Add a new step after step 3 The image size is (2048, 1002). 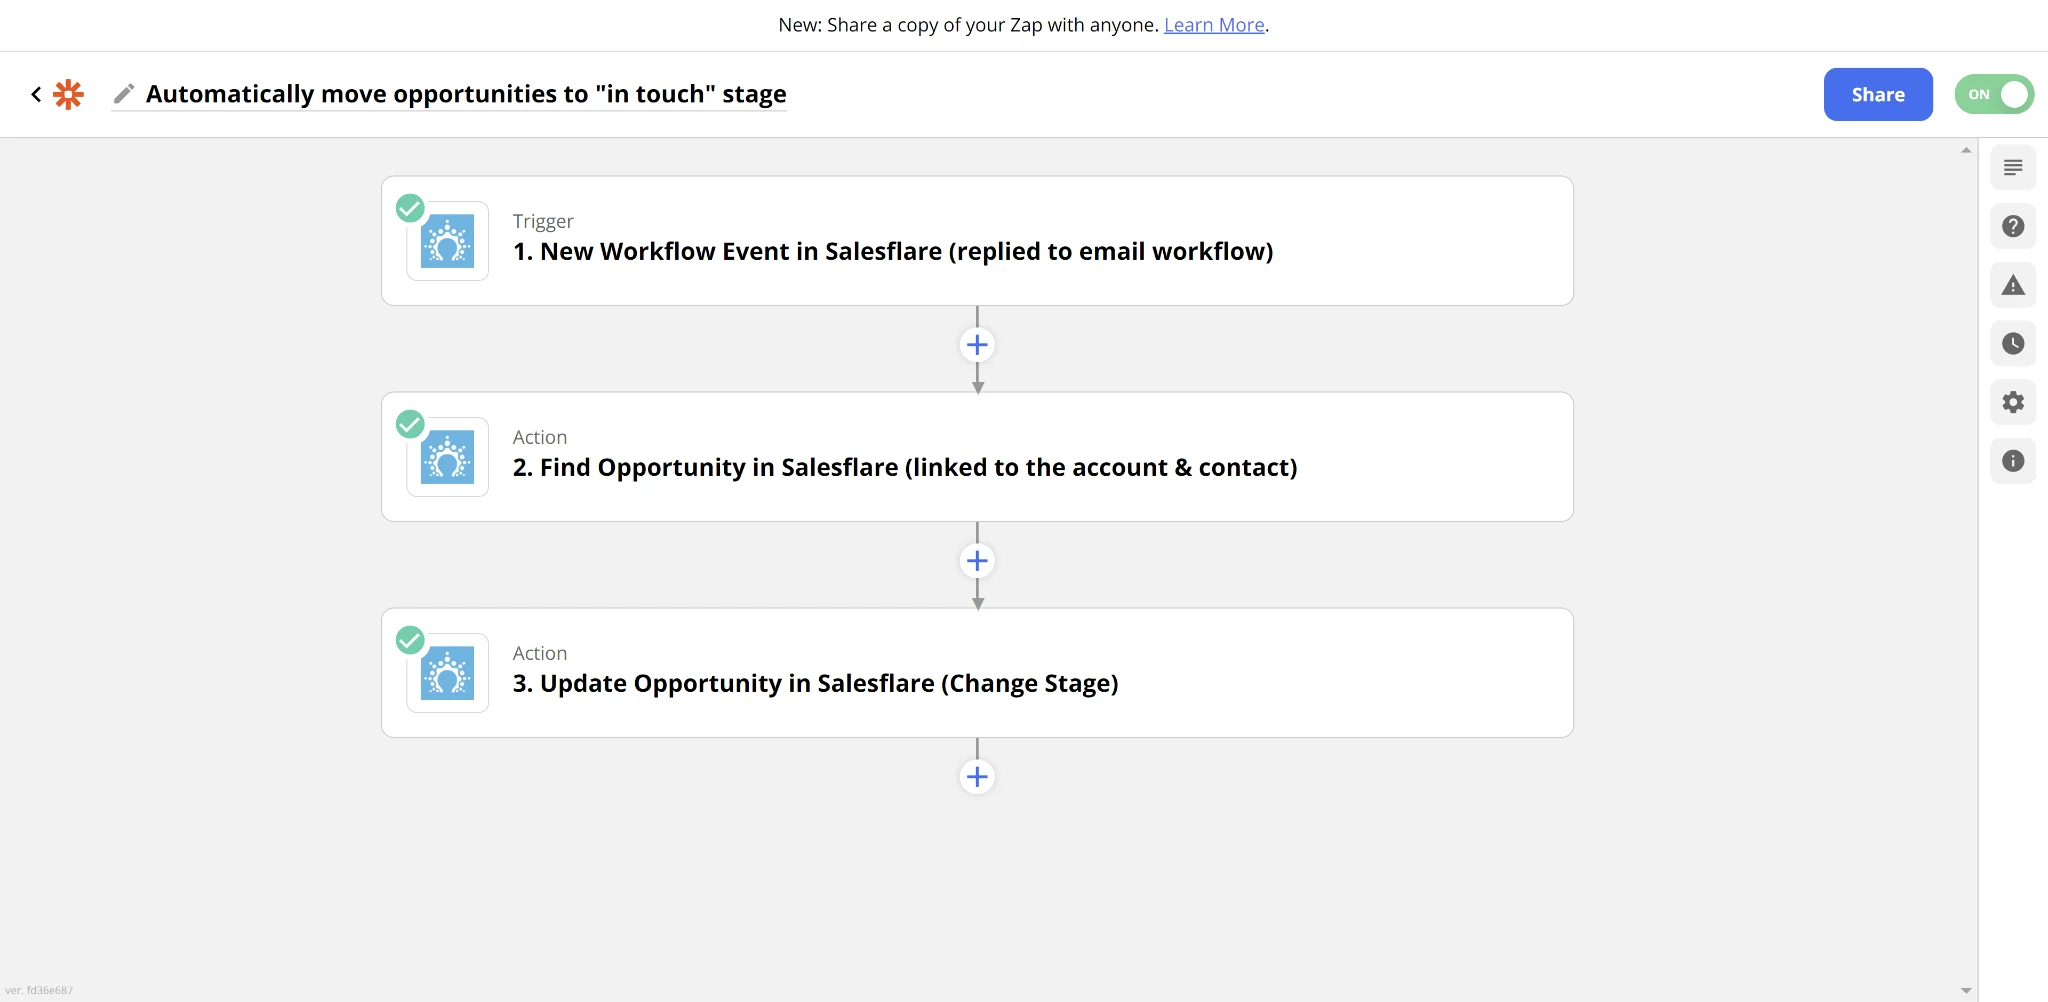pyautogui.click(x=977, y=777)
